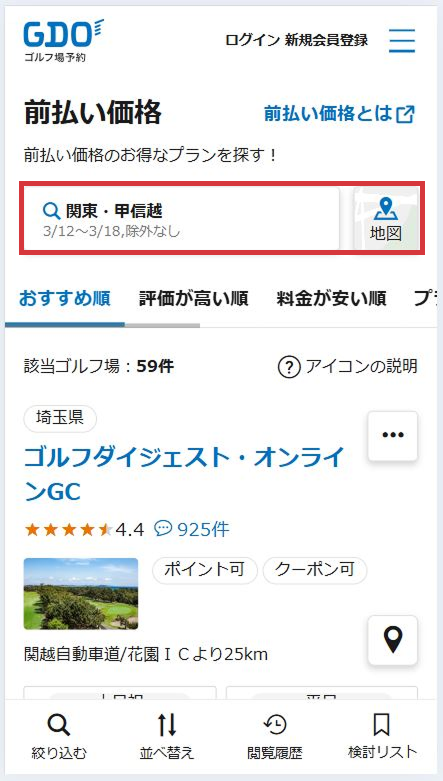Viewport: 443px width, 781px height.
Task: Switch to the 料金が安い順 tab
Action: pos(331,299)
